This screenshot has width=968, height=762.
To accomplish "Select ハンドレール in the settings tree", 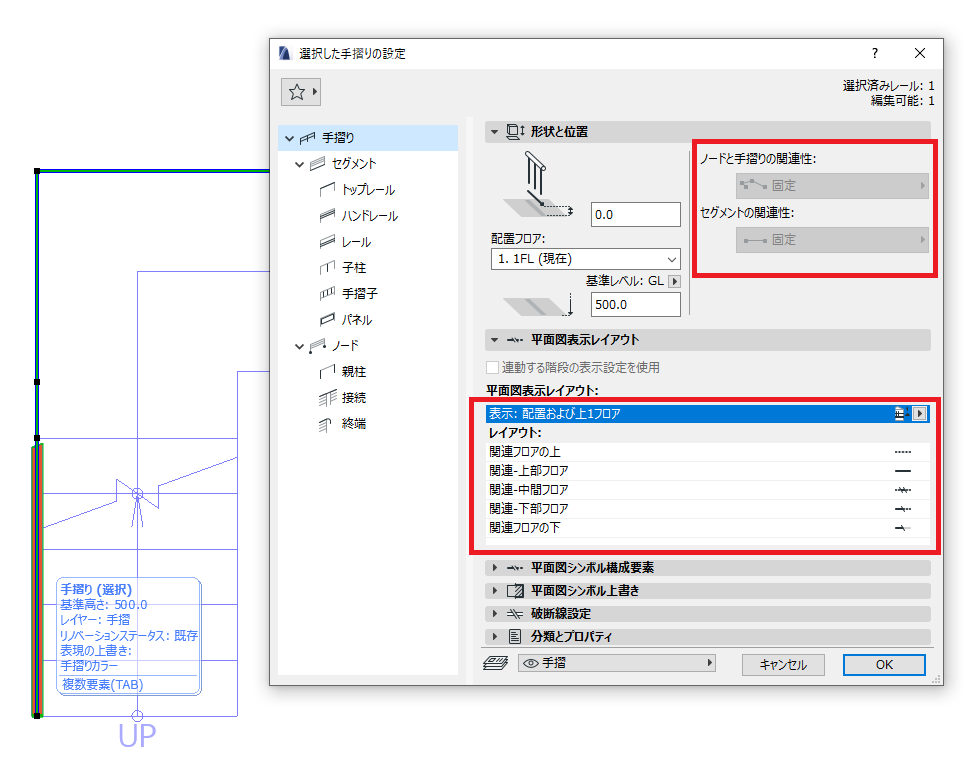I will tap(369, 216).
